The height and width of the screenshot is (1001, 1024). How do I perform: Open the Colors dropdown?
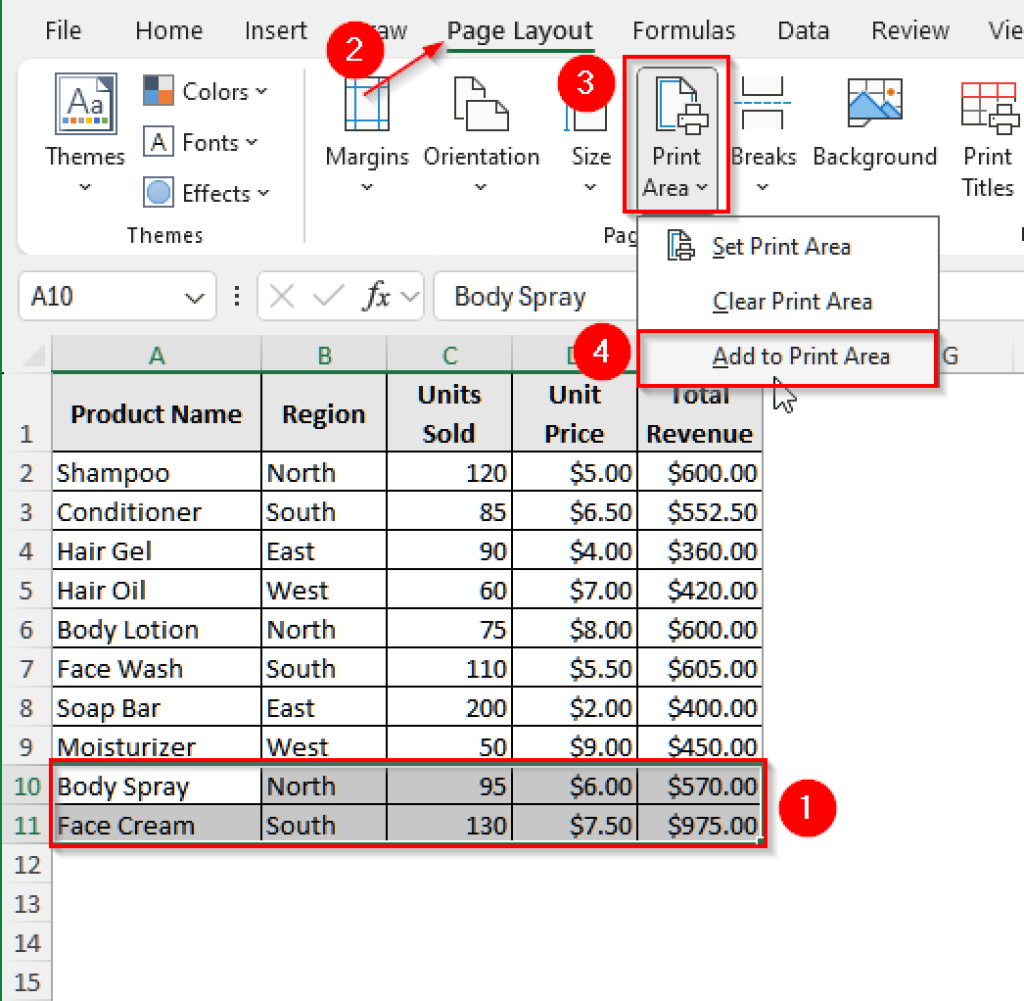click(206, 91)
